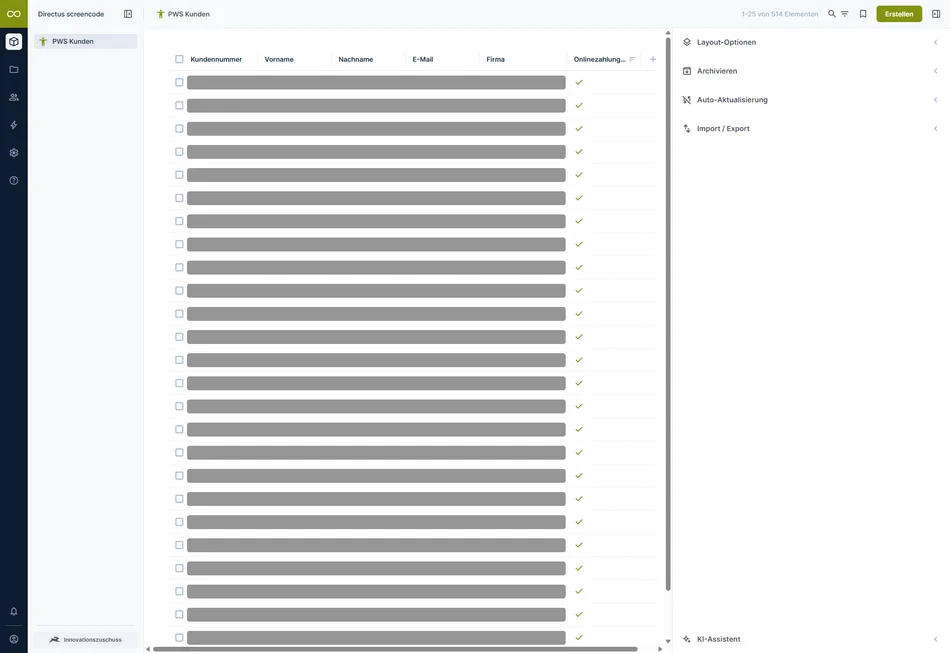Click the scroll-down arrow of vertical scrollbar
This screenshot has height=653, width=950.
pyautogui.click(x=668, y=641)
